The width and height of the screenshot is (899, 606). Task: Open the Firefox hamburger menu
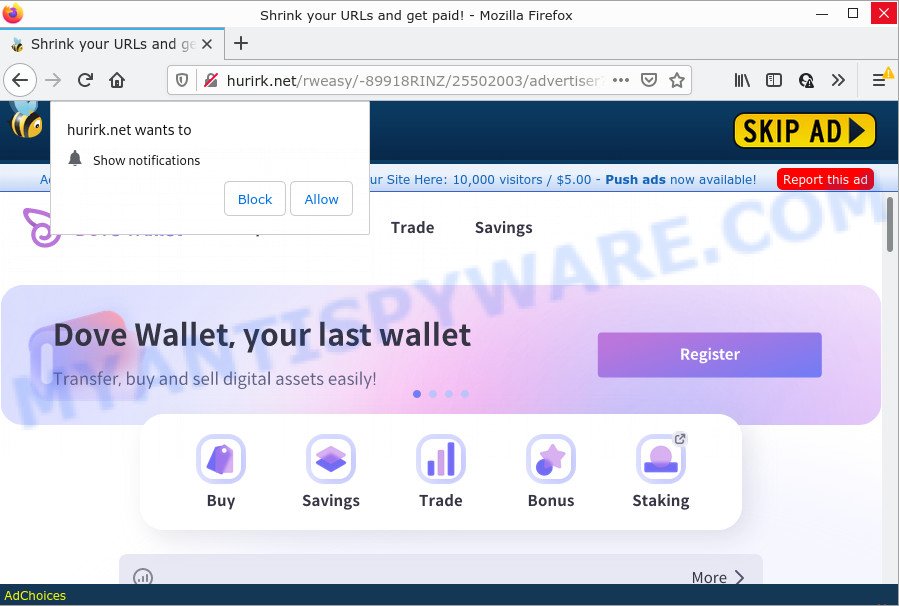(879, 80)
